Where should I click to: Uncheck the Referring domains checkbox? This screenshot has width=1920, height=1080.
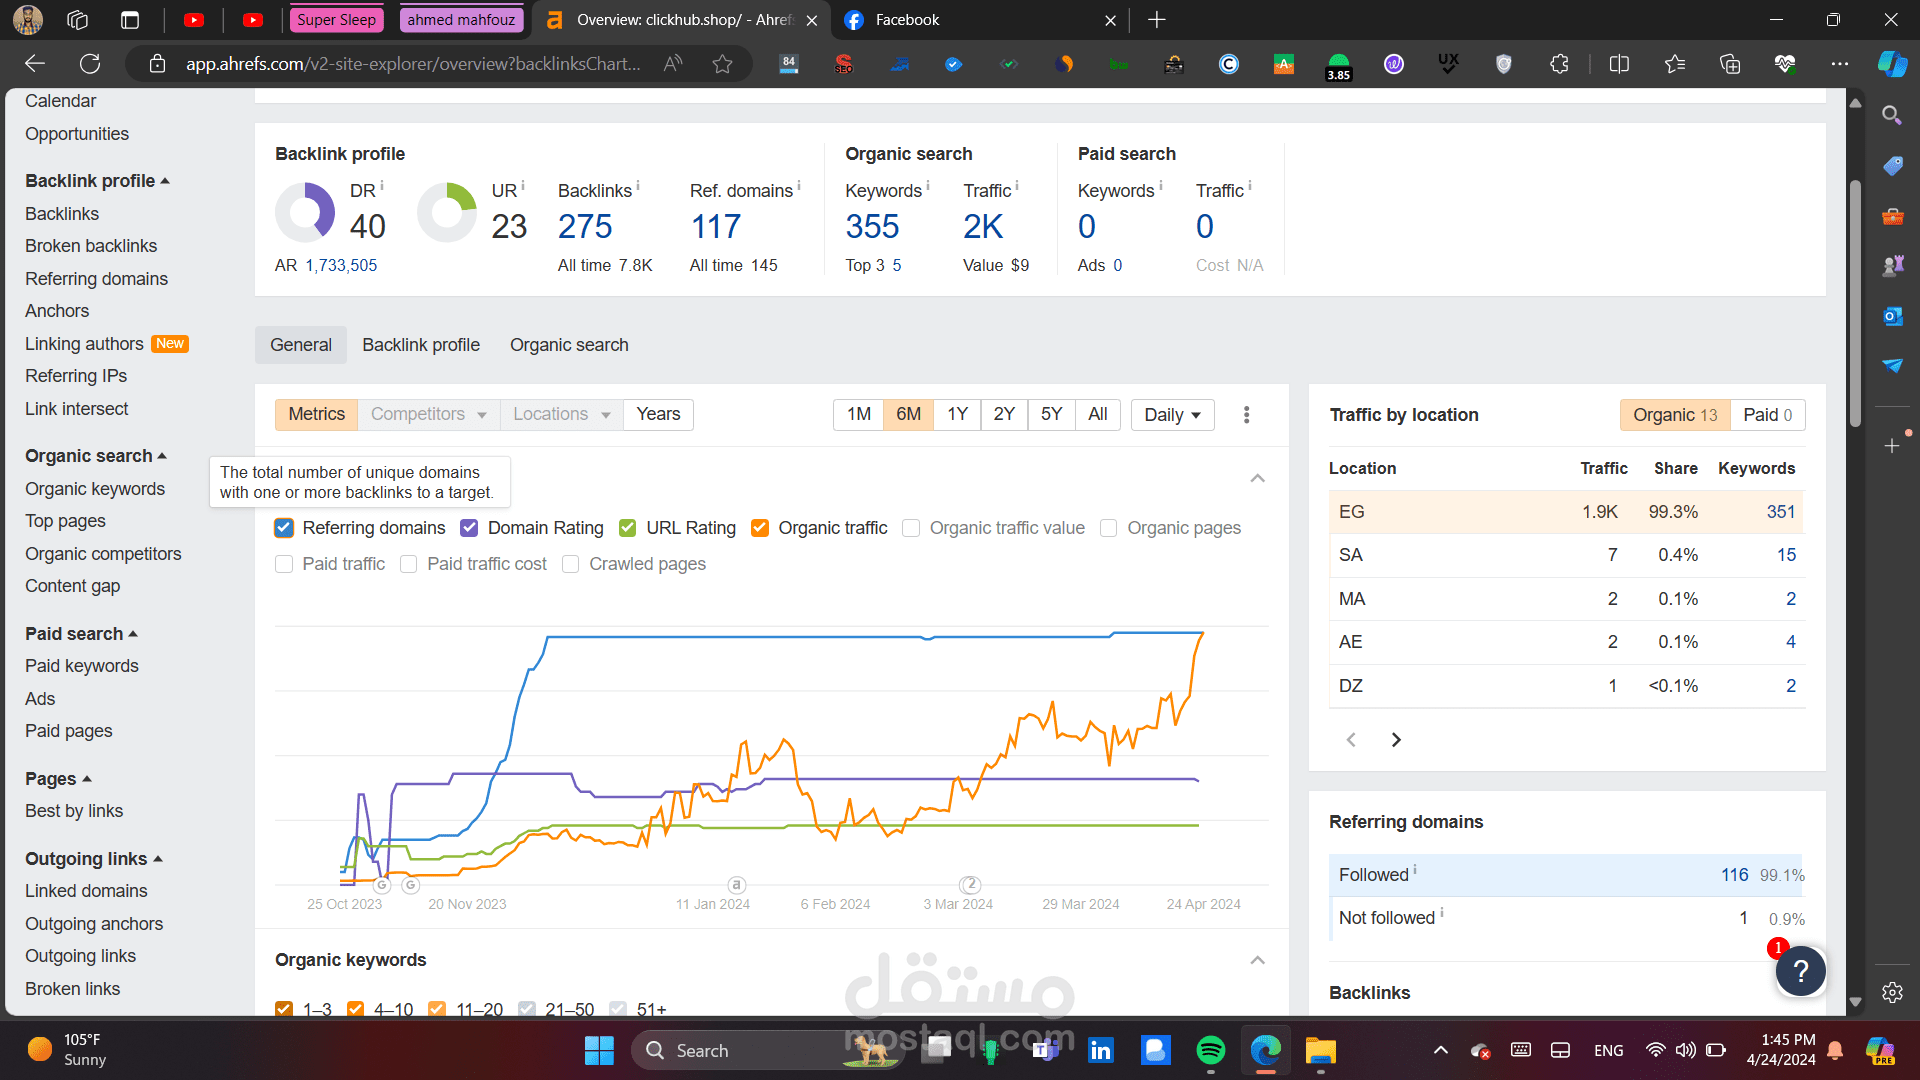284,528
